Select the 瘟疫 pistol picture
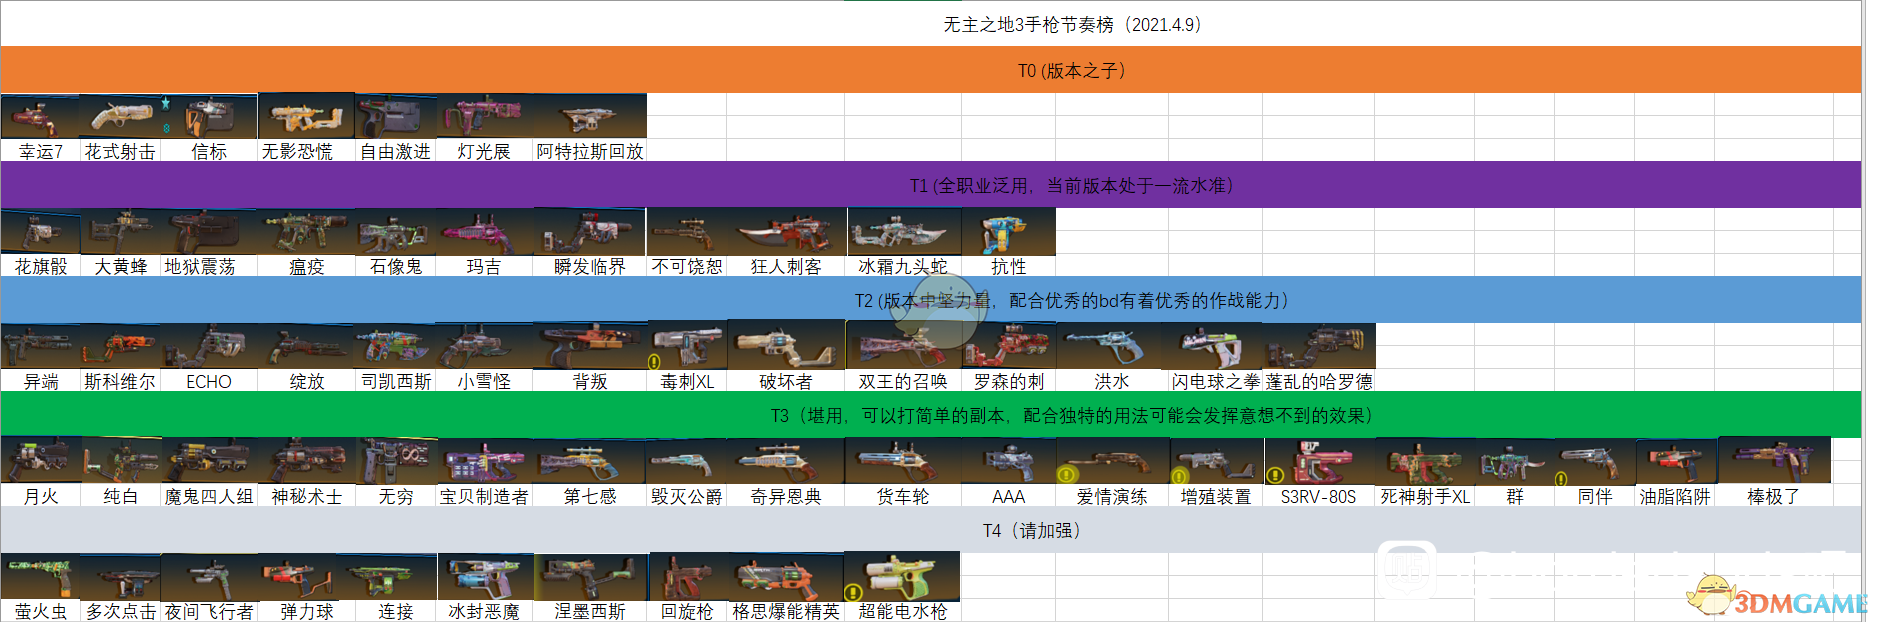 [306, 232]
